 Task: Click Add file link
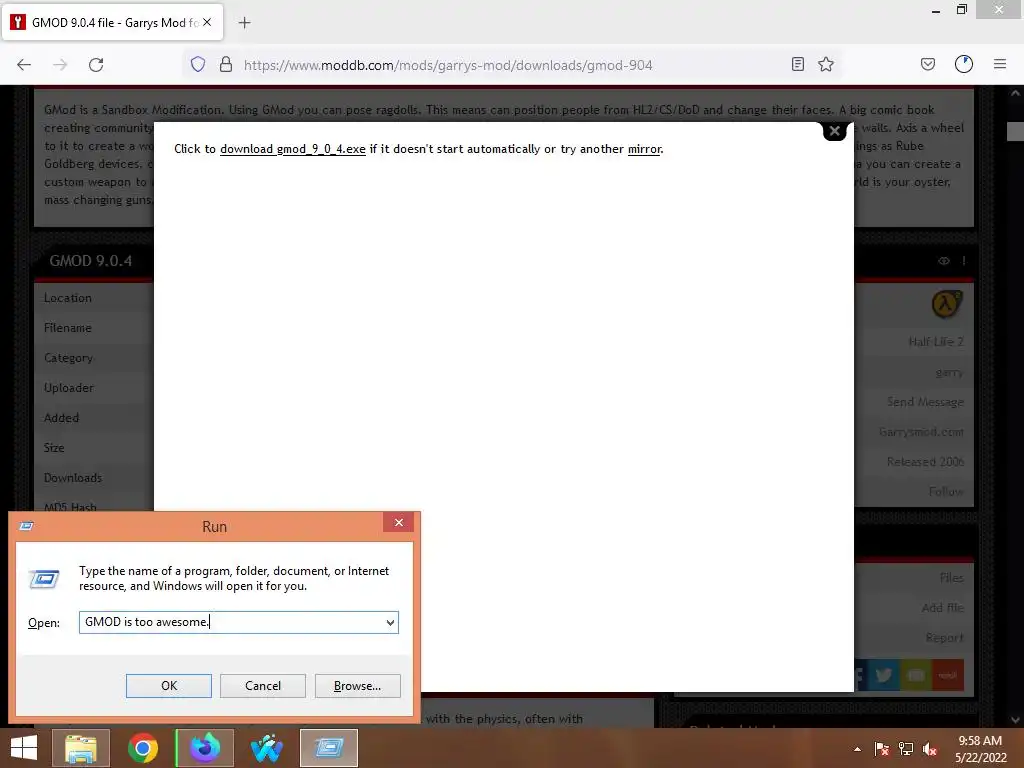[942, 607]
